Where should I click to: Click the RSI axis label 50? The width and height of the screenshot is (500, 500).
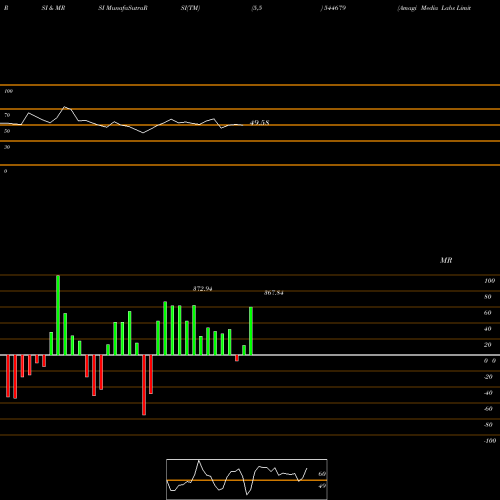(7, 131)
